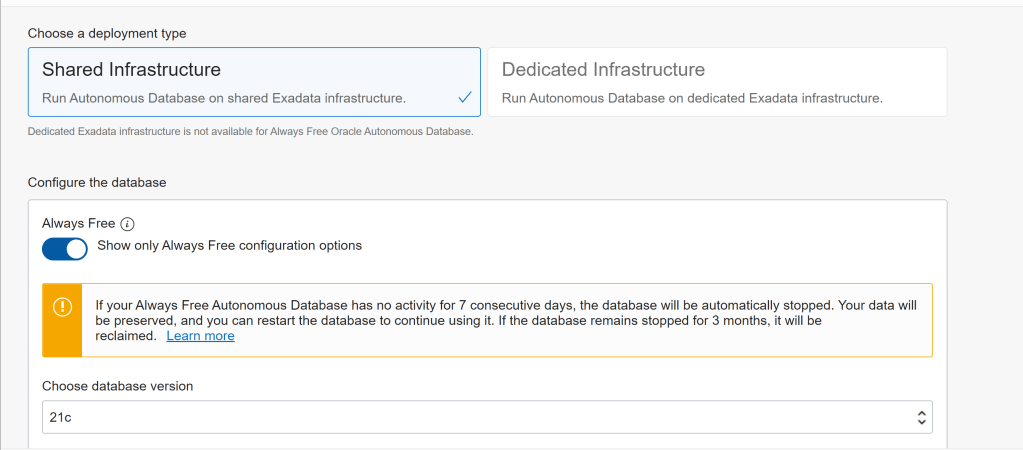
Task: Disable the Always Free toggle switch
Action: (x=65, y=248)
